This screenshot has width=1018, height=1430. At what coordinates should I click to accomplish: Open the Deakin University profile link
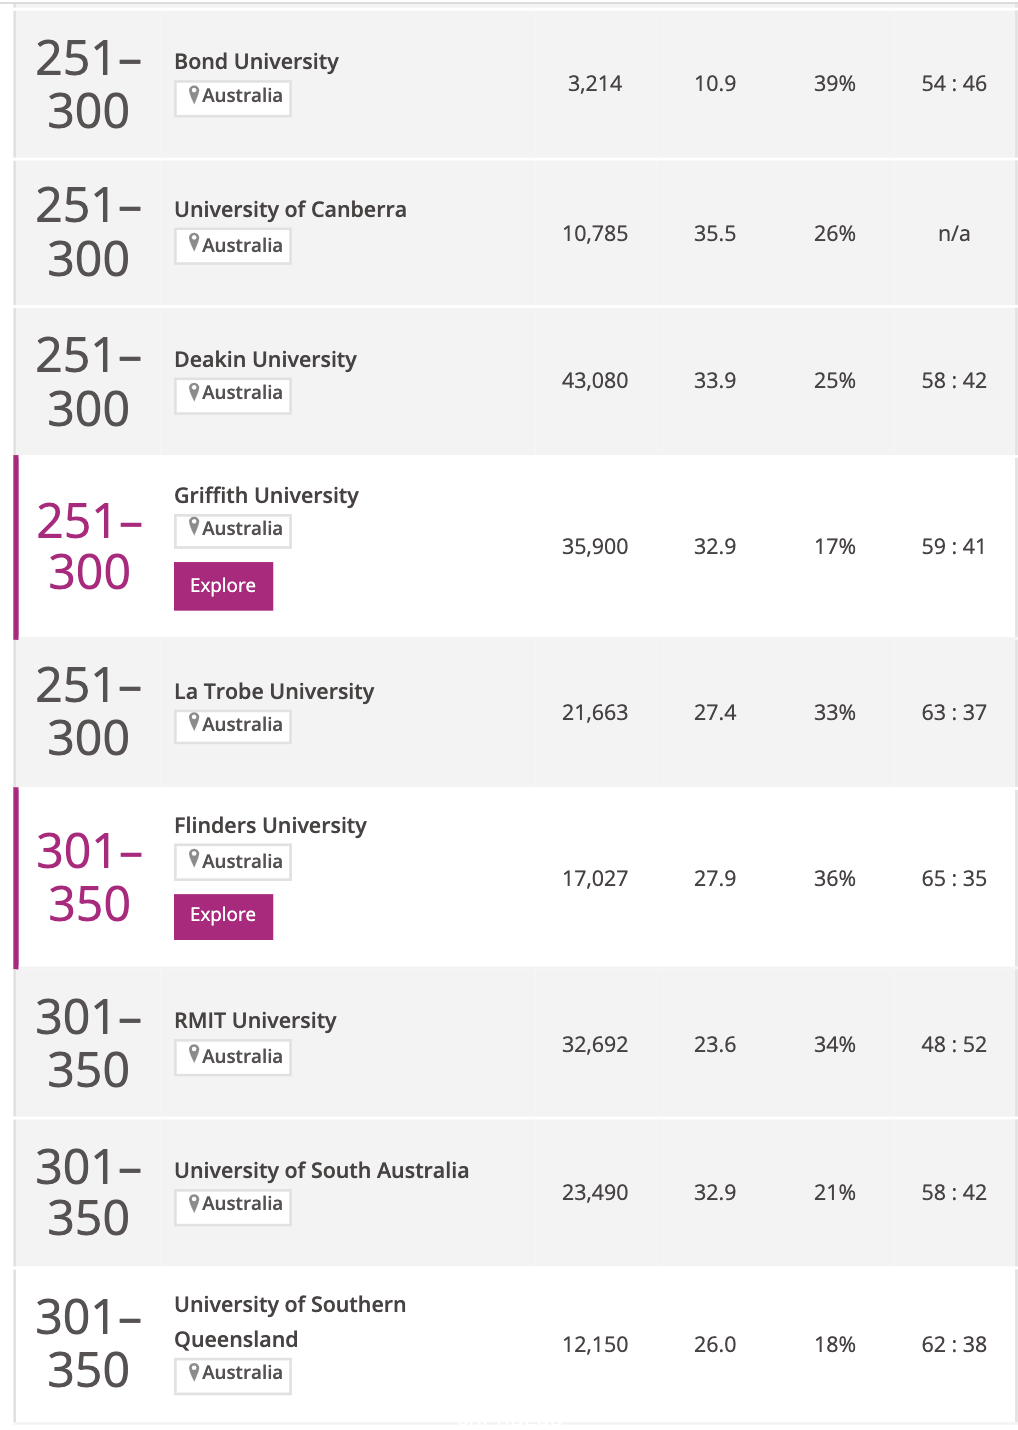click(x=265, y=360)
